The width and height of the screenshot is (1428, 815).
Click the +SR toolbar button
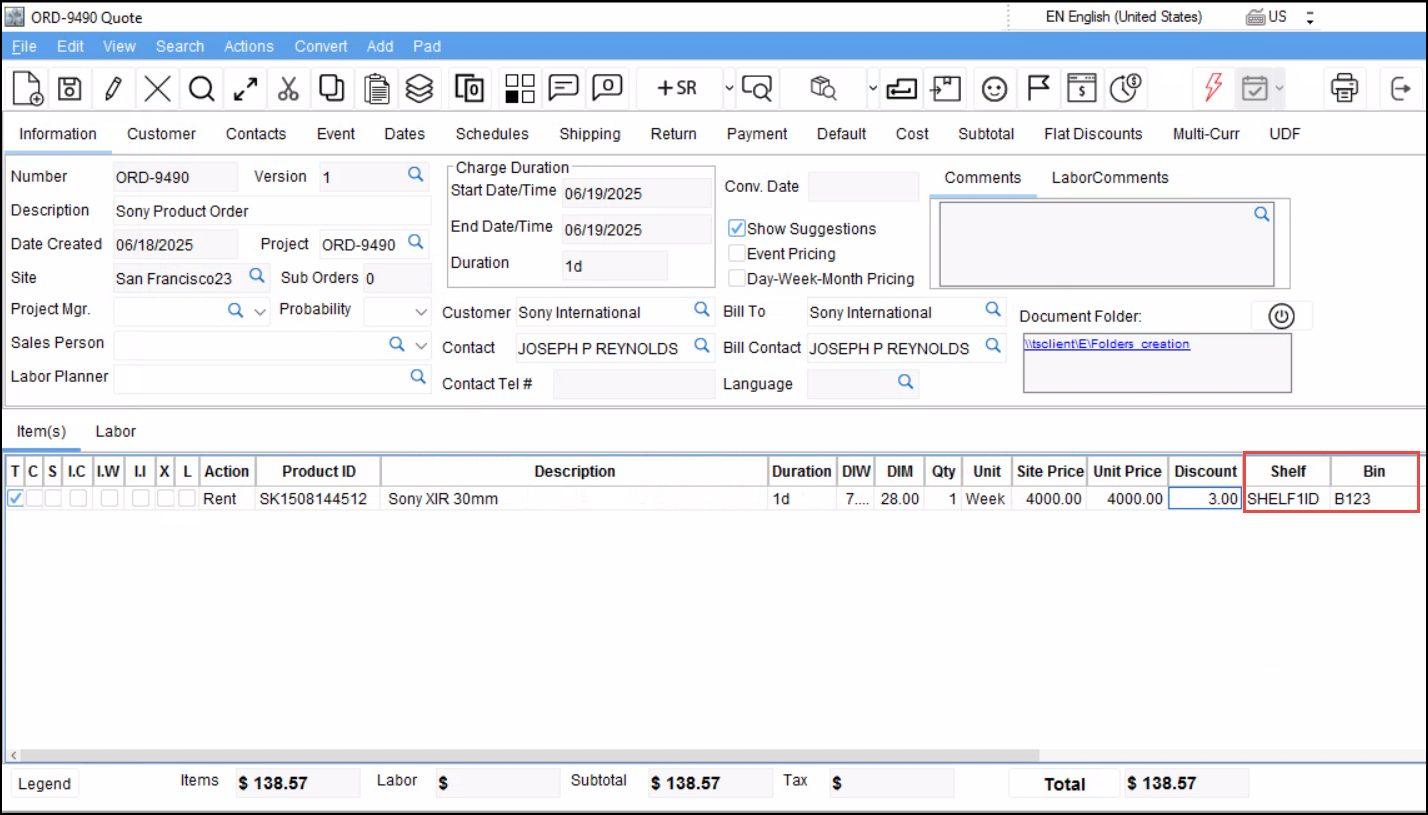[676, 89]
